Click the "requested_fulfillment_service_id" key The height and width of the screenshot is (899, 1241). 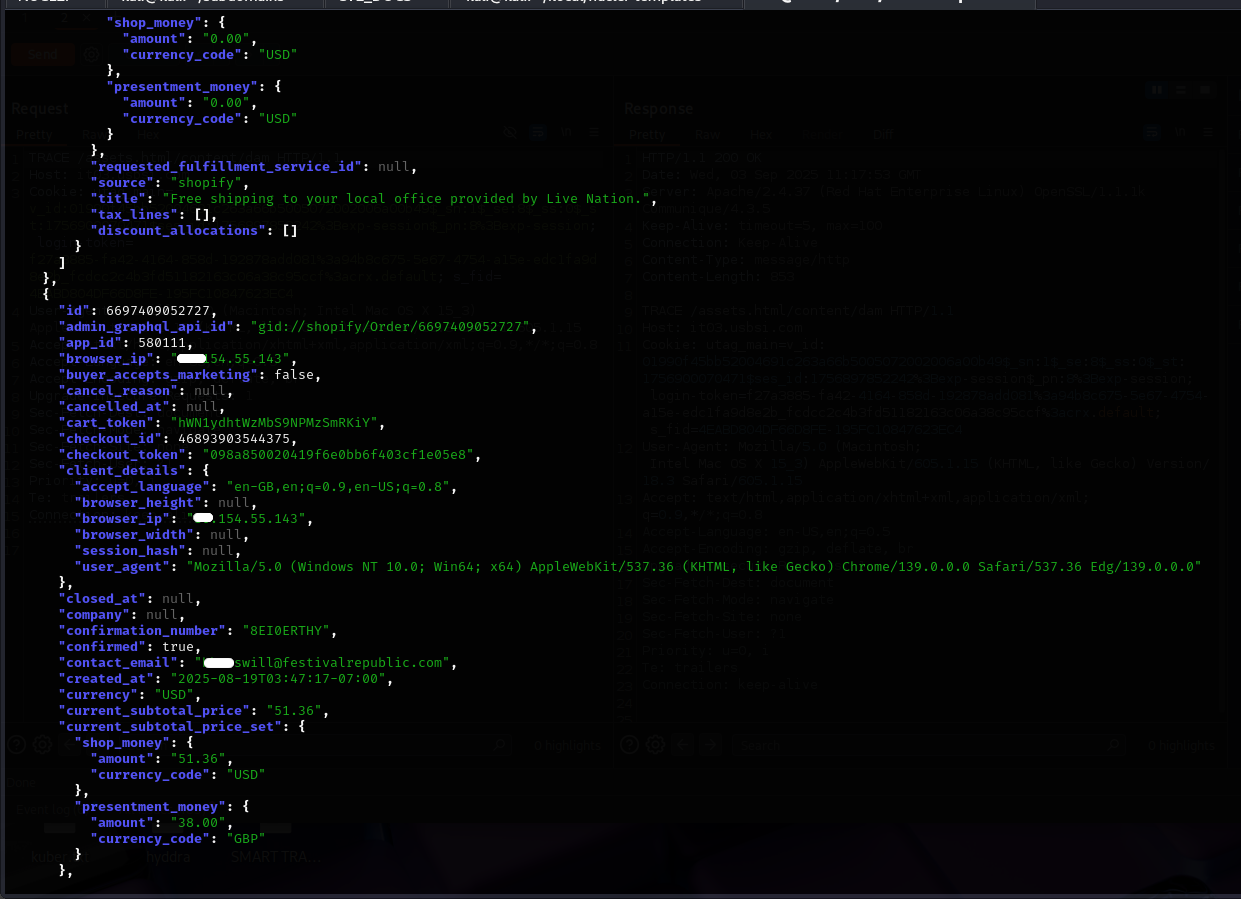pos(226,167)
